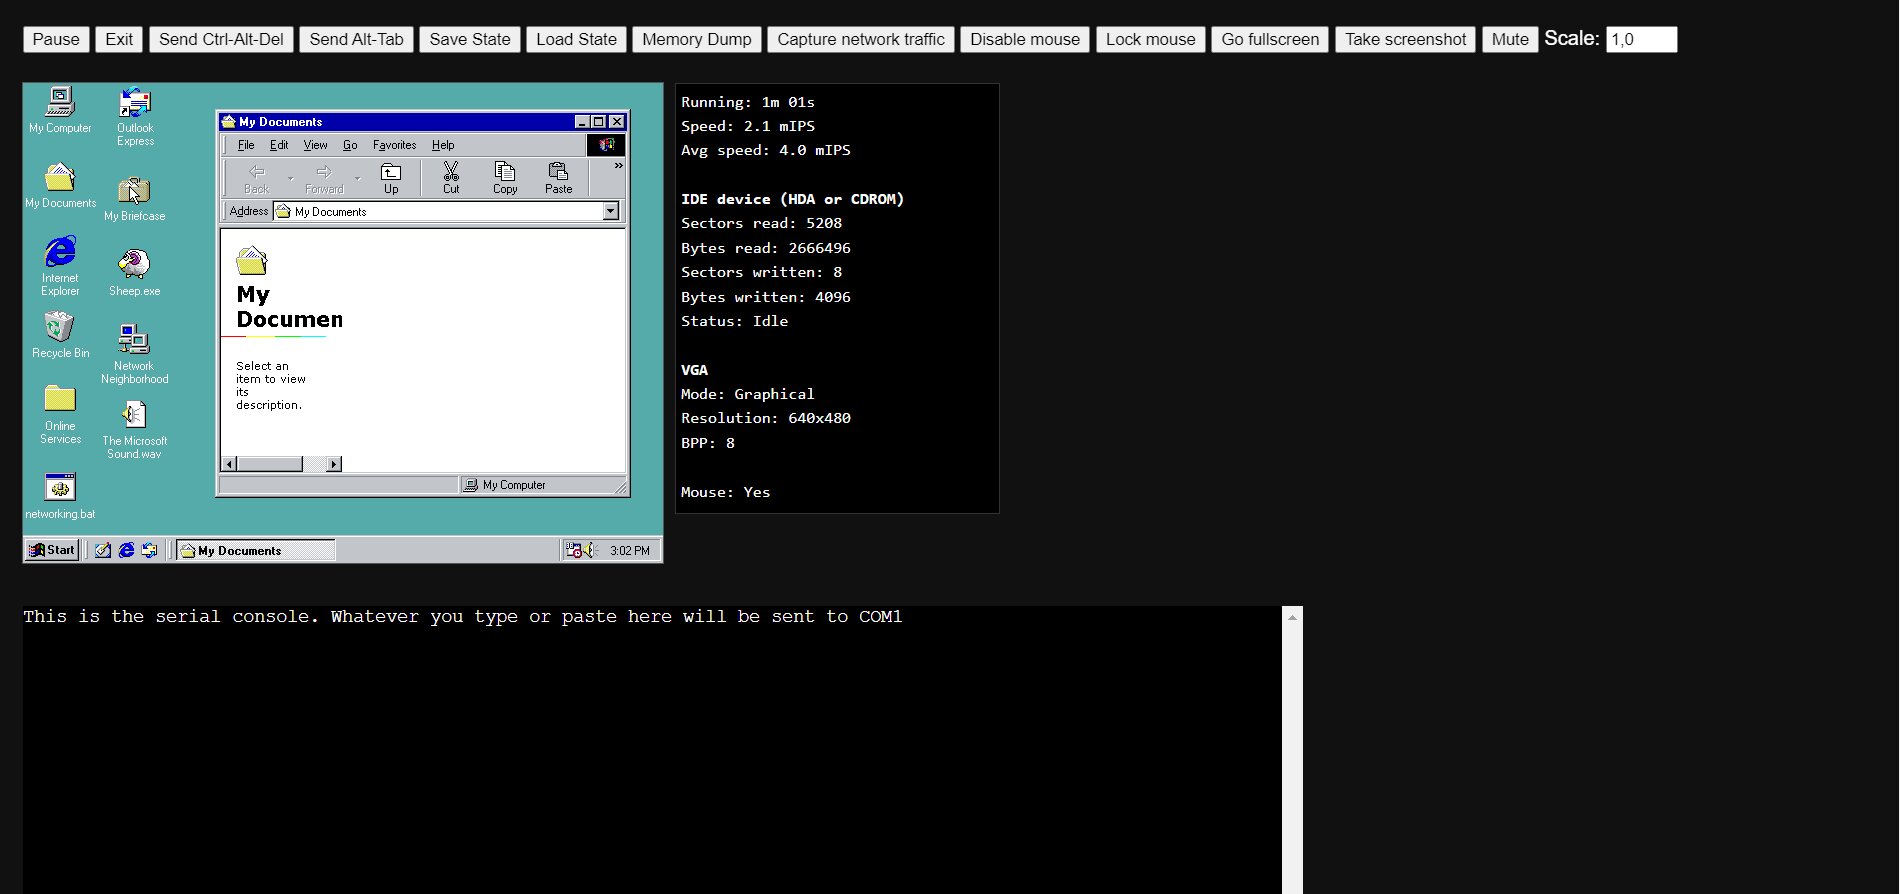Click the Copy toolbar icon
Screen dimensions: 1900x894
pyautogui.click(x=505, y=178)
